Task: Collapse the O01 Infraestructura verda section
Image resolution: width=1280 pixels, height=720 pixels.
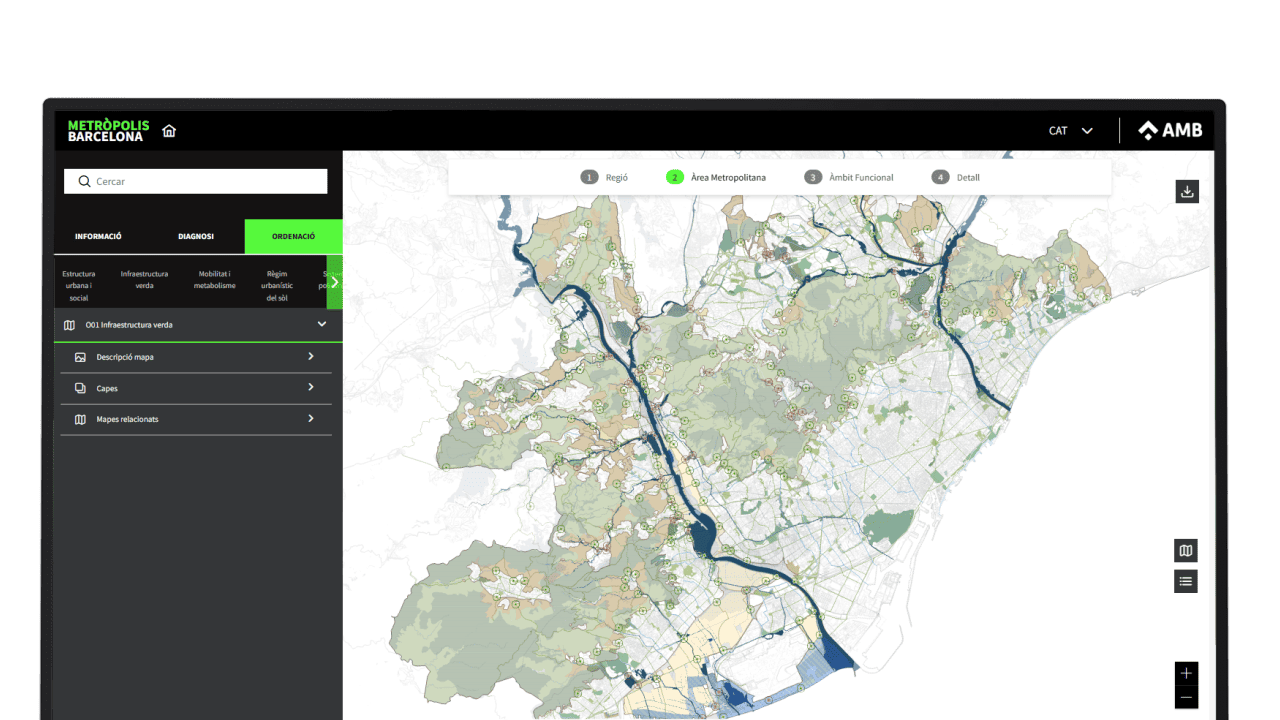Action: coord(322,325)
